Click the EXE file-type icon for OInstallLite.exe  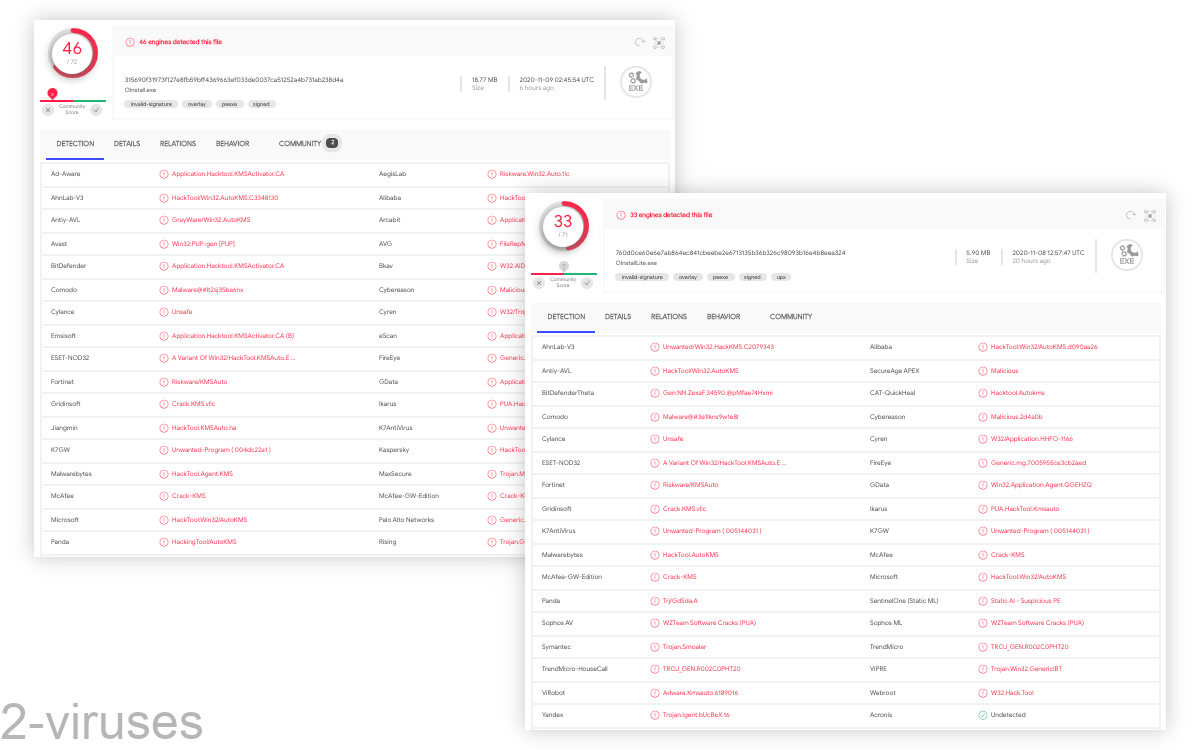[x=1127, y=255]
